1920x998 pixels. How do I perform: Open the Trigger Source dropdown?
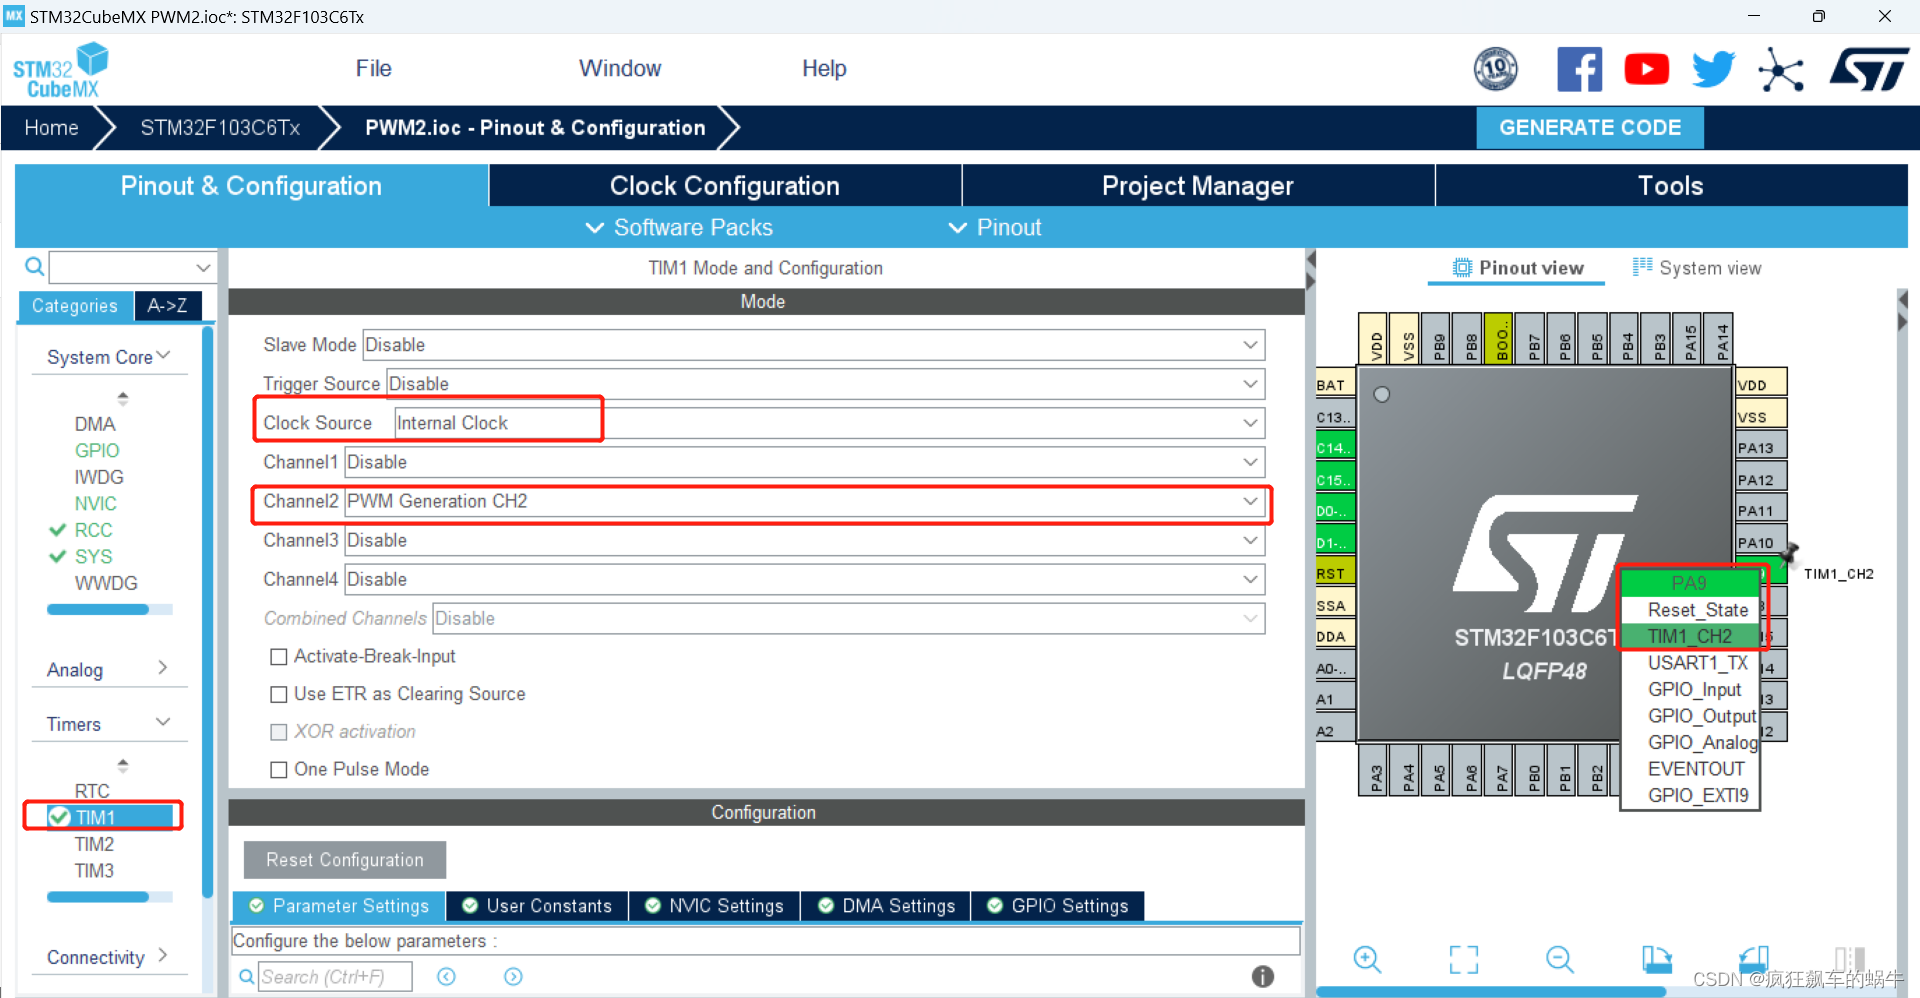point(825,384)
